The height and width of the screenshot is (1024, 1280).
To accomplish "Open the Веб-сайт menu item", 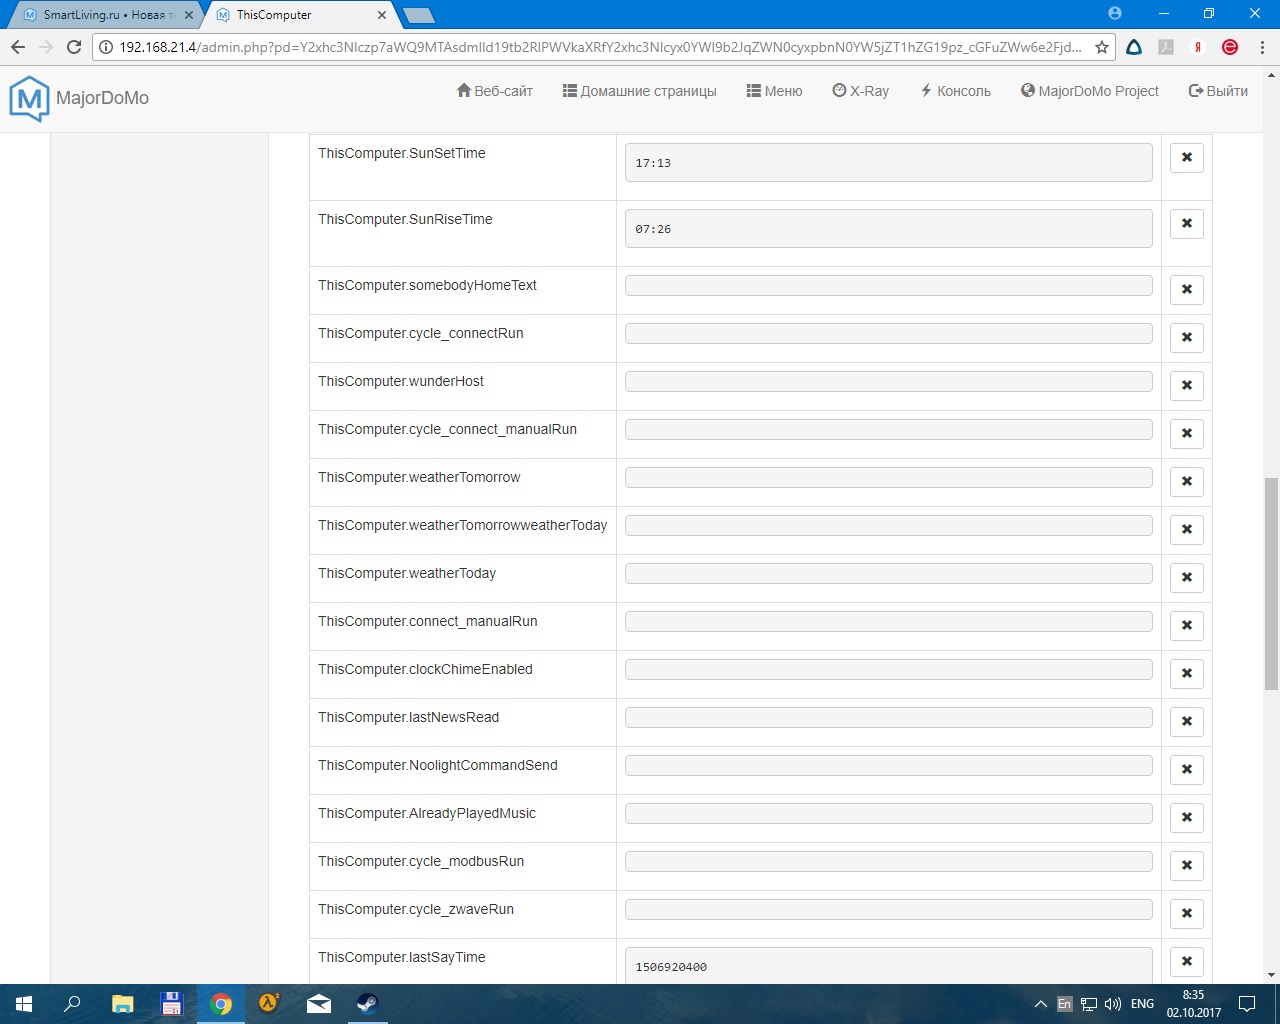I will click(495, 91).
